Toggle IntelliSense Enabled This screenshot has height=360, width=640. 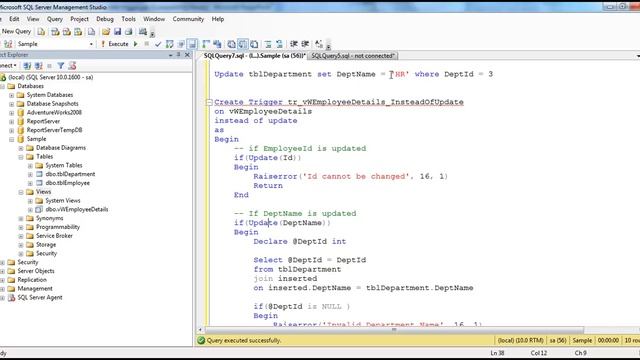[x=192, y=44]
